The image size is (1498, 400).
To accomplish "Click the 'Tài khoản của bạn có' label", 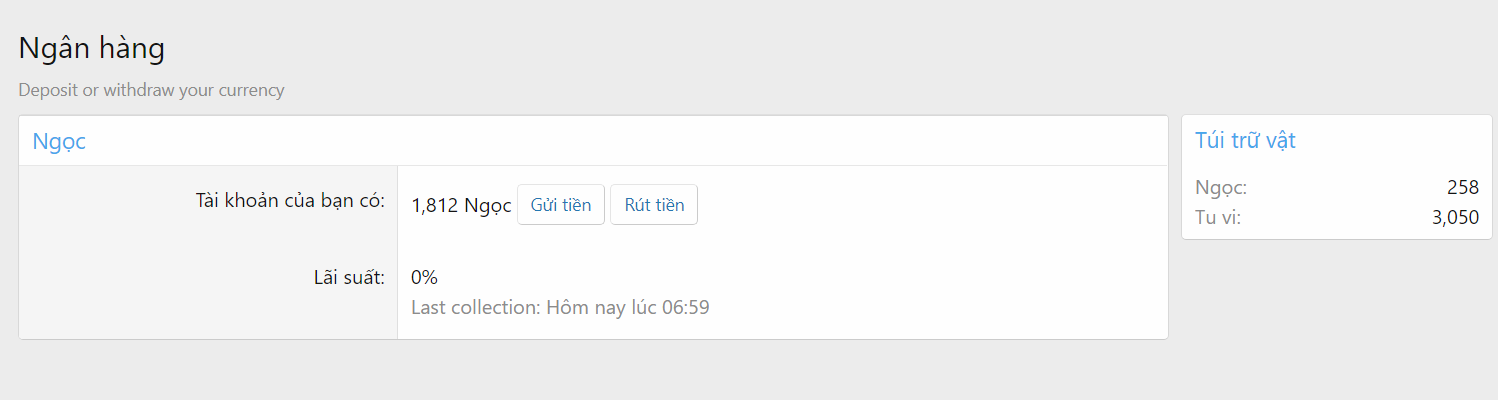I will 290,200.
